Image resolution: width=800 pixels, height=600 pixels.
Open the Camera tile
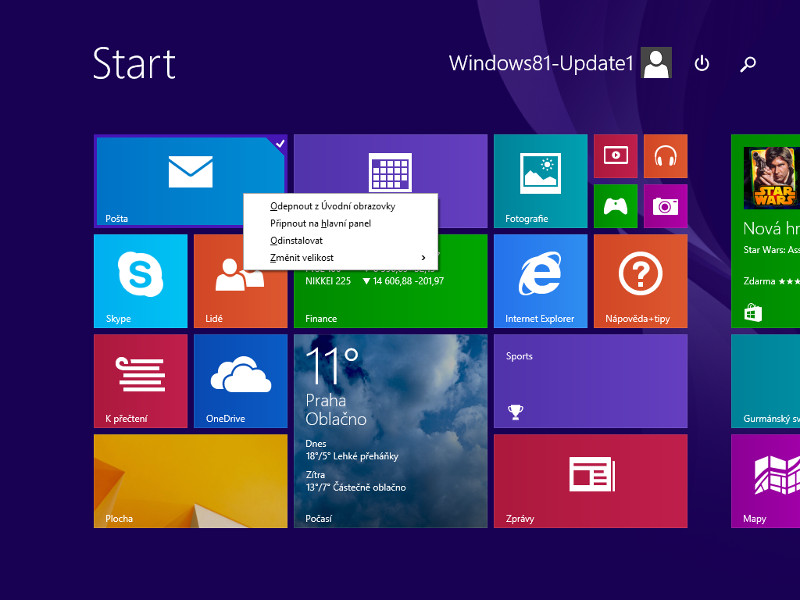point(665,206)
